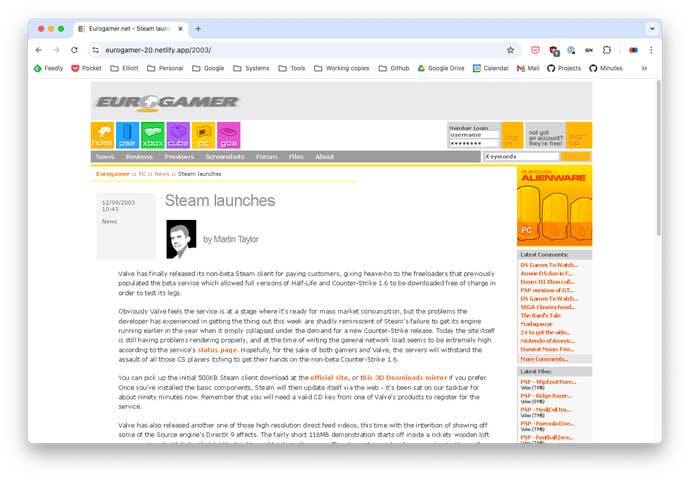Image resolution: width=690 pixels, height=480 pixels.
Task: Show more bookmarks chevron
Action: [x=644, y=68]
